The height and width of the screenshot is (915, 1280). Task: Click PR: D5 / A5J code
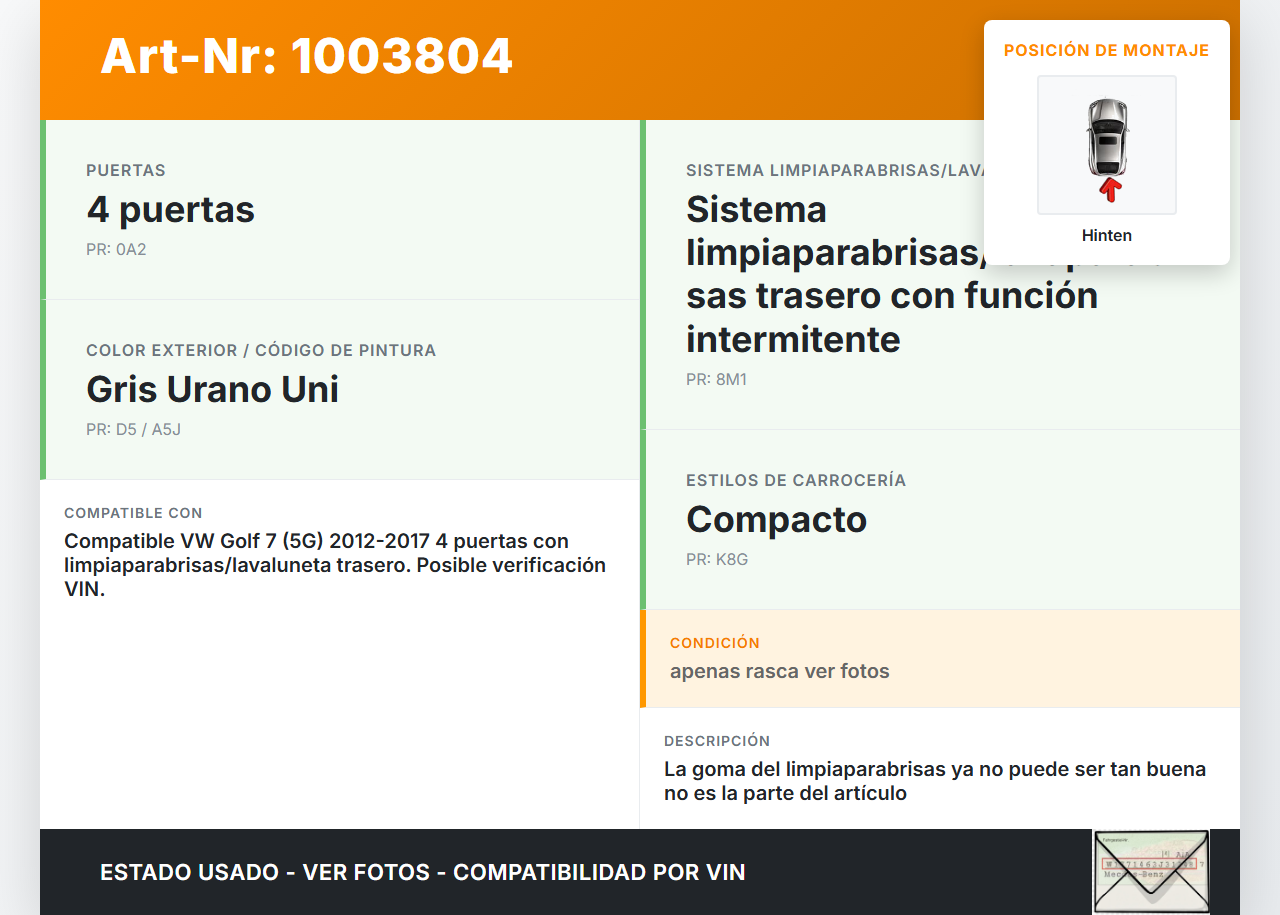133,429
